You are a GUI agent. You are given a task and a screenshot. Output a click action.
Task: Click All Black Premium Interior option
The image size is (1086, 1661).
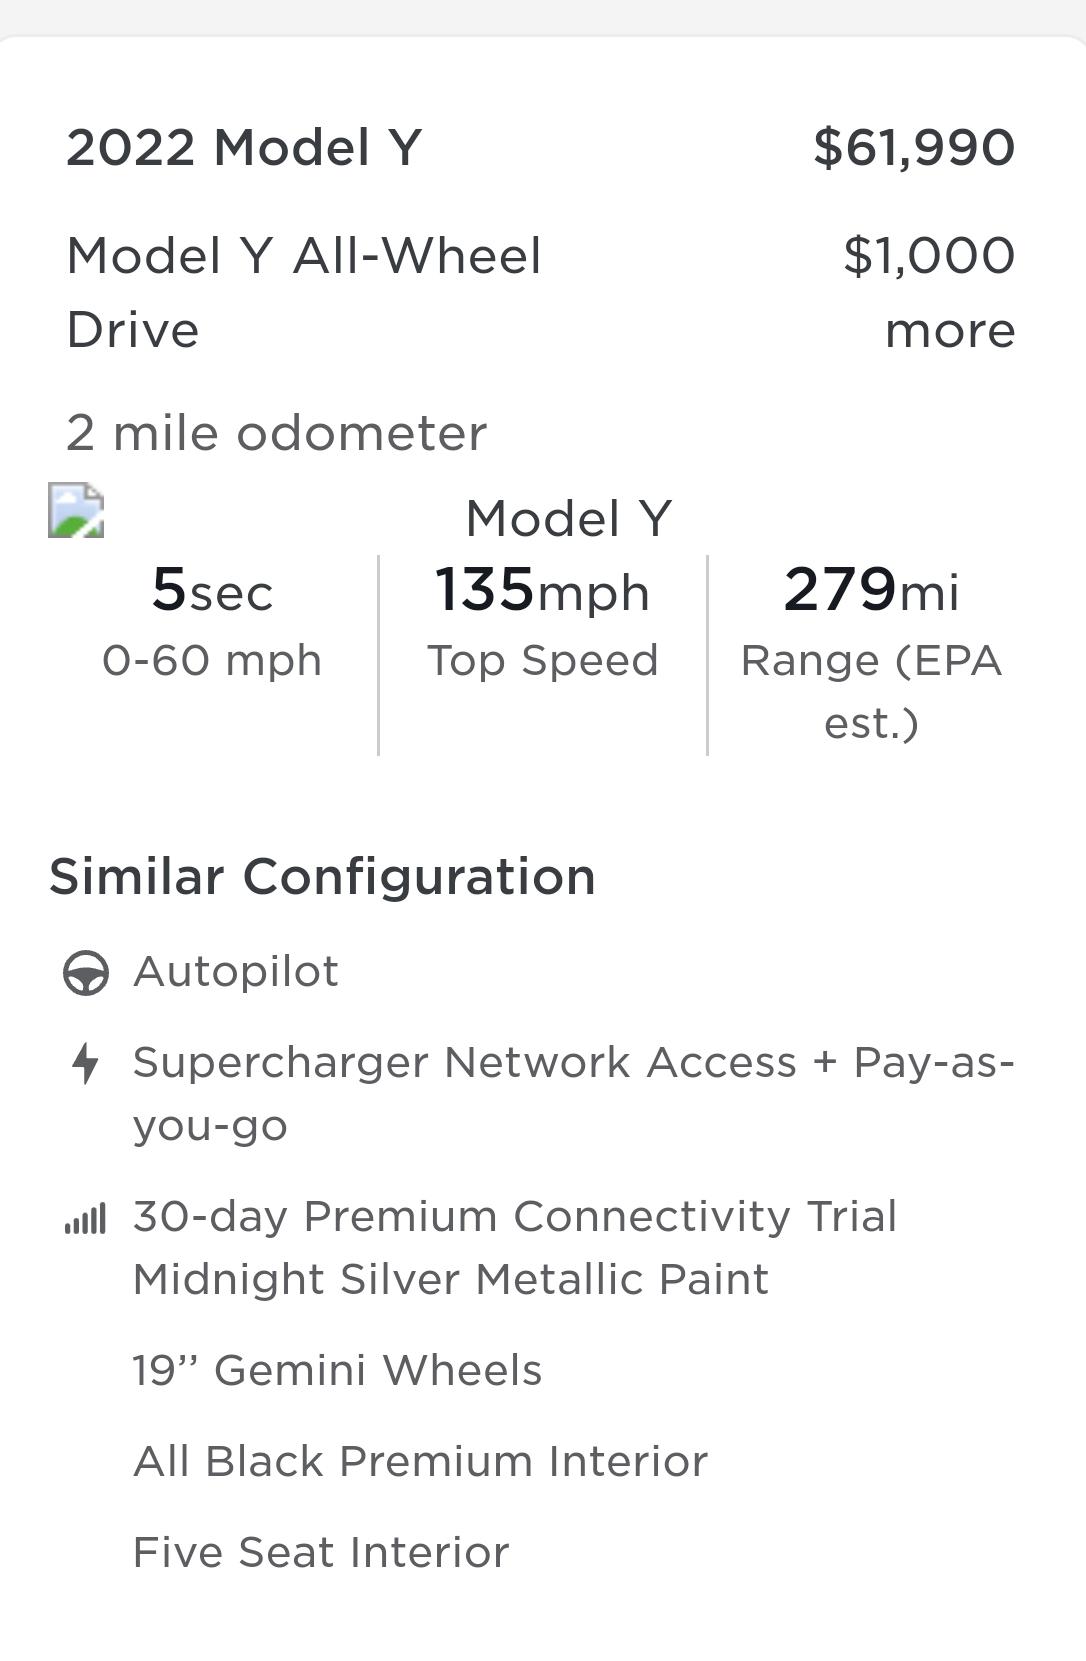(x=421, y=1462)
